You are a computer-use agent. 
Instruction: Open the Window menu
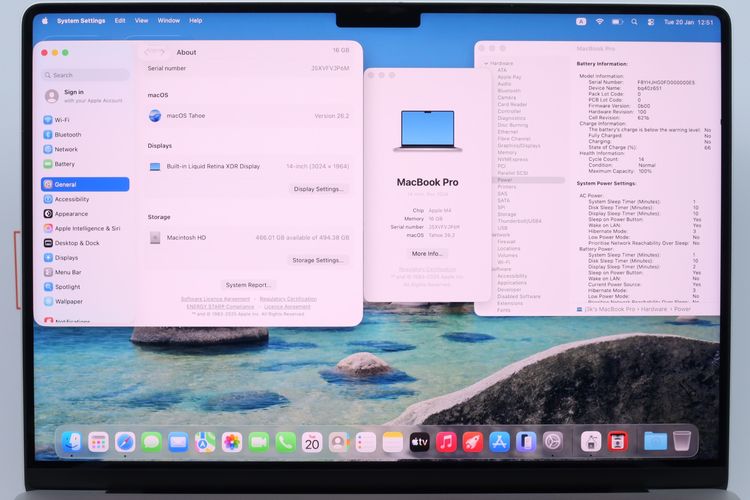pos(169,21)
